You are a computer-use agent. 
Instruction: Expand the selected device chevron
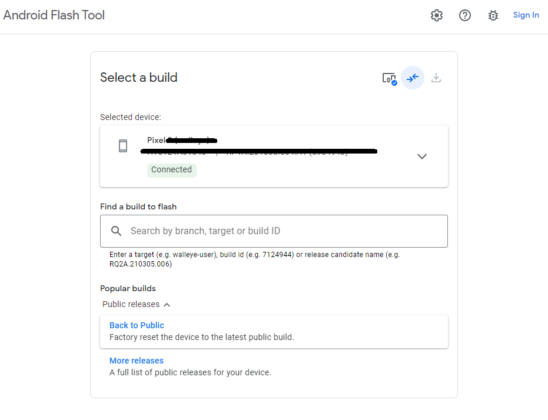click(422, 156)
